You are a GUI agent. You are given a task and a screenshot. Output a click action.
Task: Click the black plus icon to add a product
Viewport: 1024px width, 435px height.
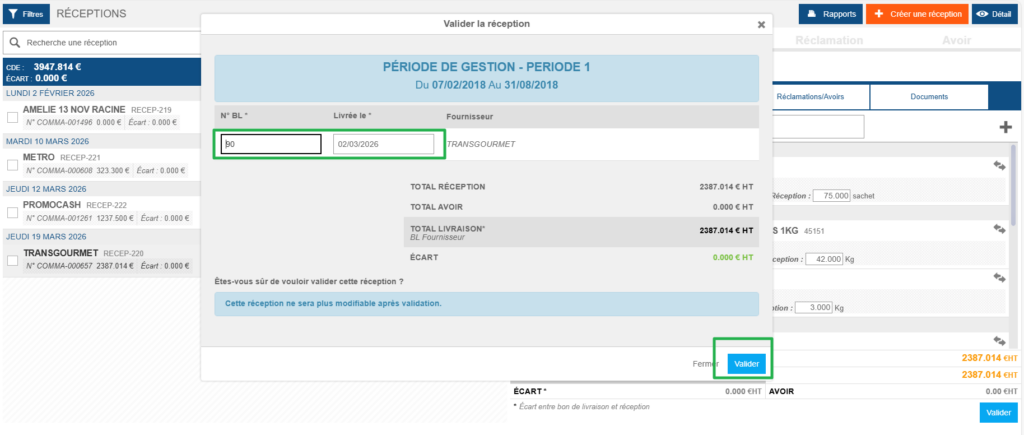click(1005, 127)
